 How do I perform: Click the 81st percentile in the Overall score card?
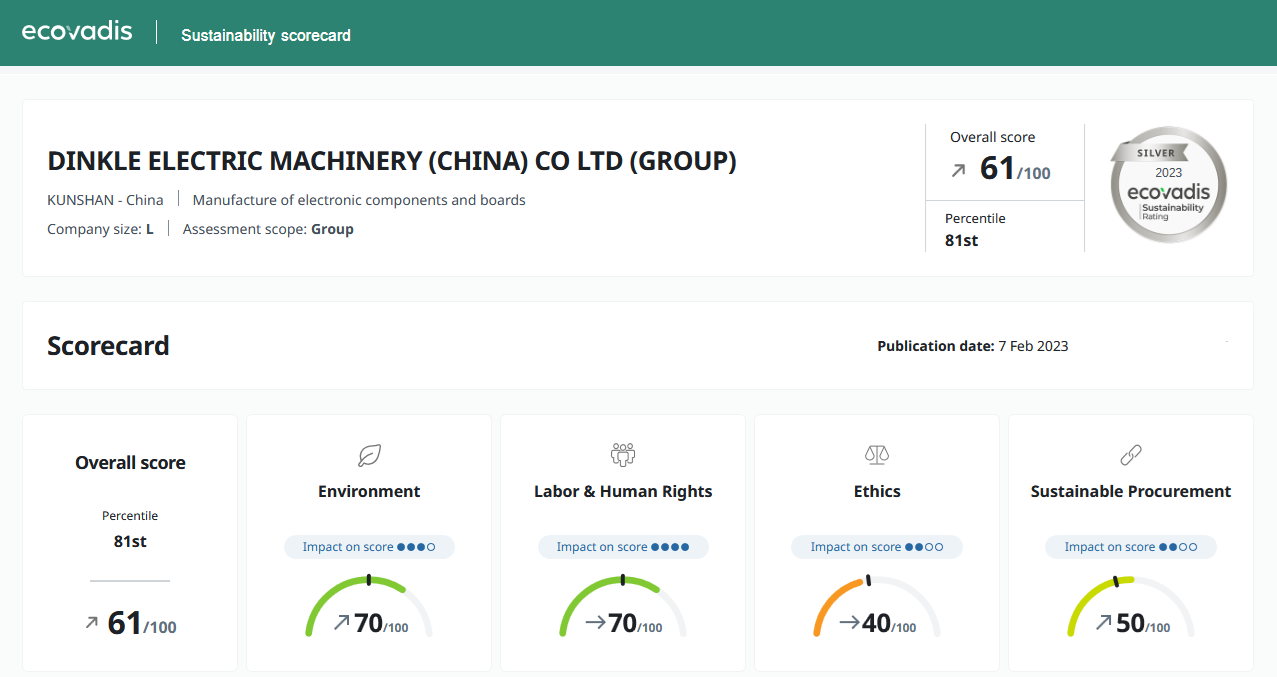point(130,541)
